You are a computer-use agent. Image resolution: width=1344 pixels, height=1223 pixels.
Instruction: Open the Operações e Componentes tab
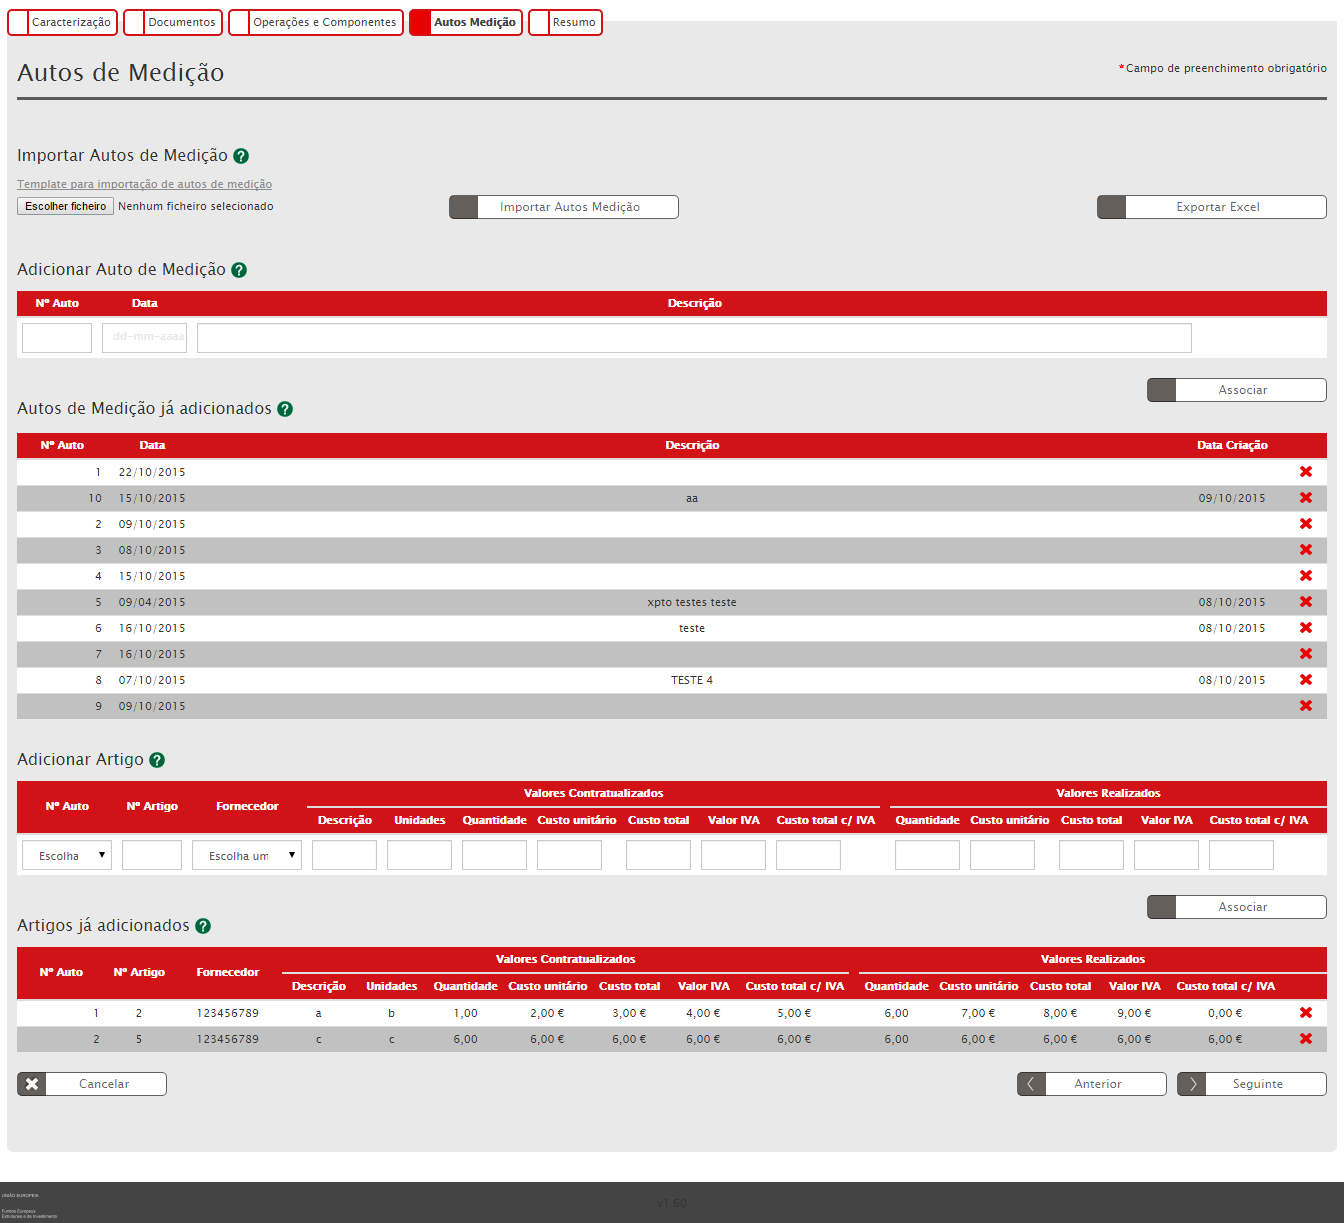tap(316, 22)
